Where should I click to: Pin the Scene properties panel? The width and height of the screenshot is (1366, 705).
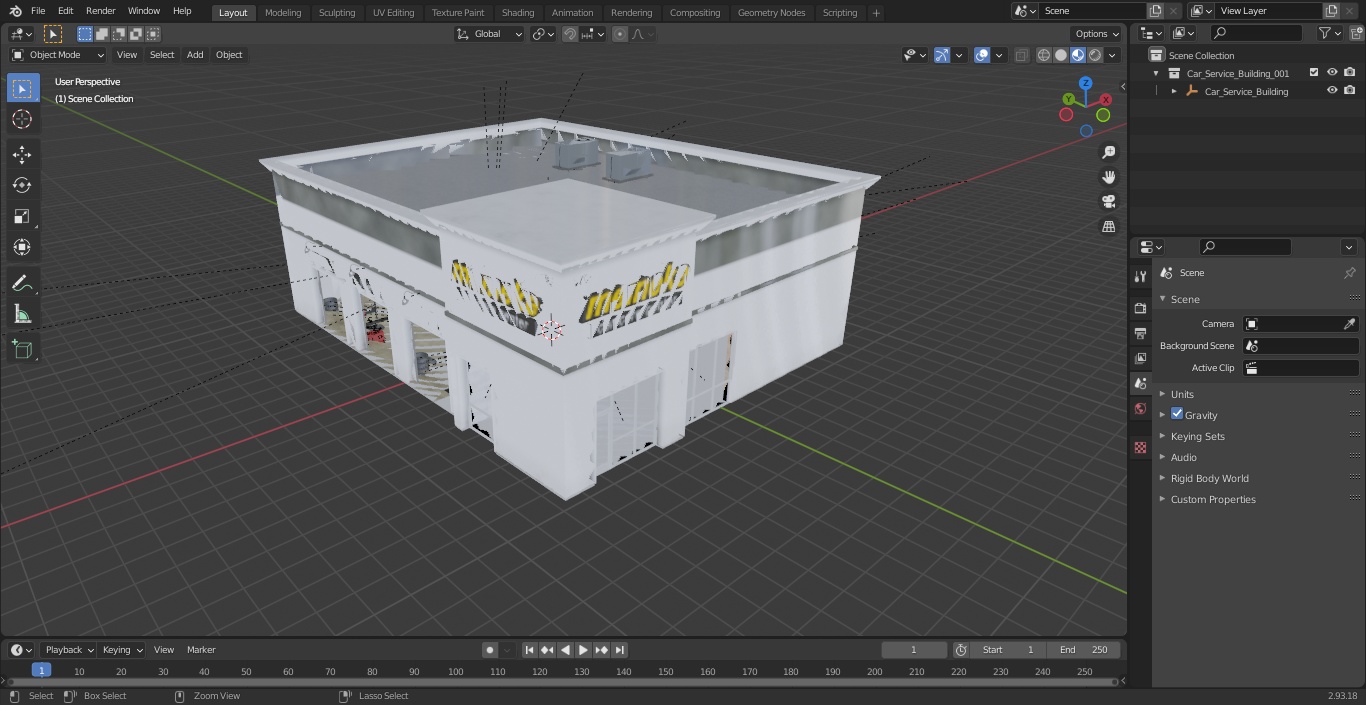(x=1349, y=273)
